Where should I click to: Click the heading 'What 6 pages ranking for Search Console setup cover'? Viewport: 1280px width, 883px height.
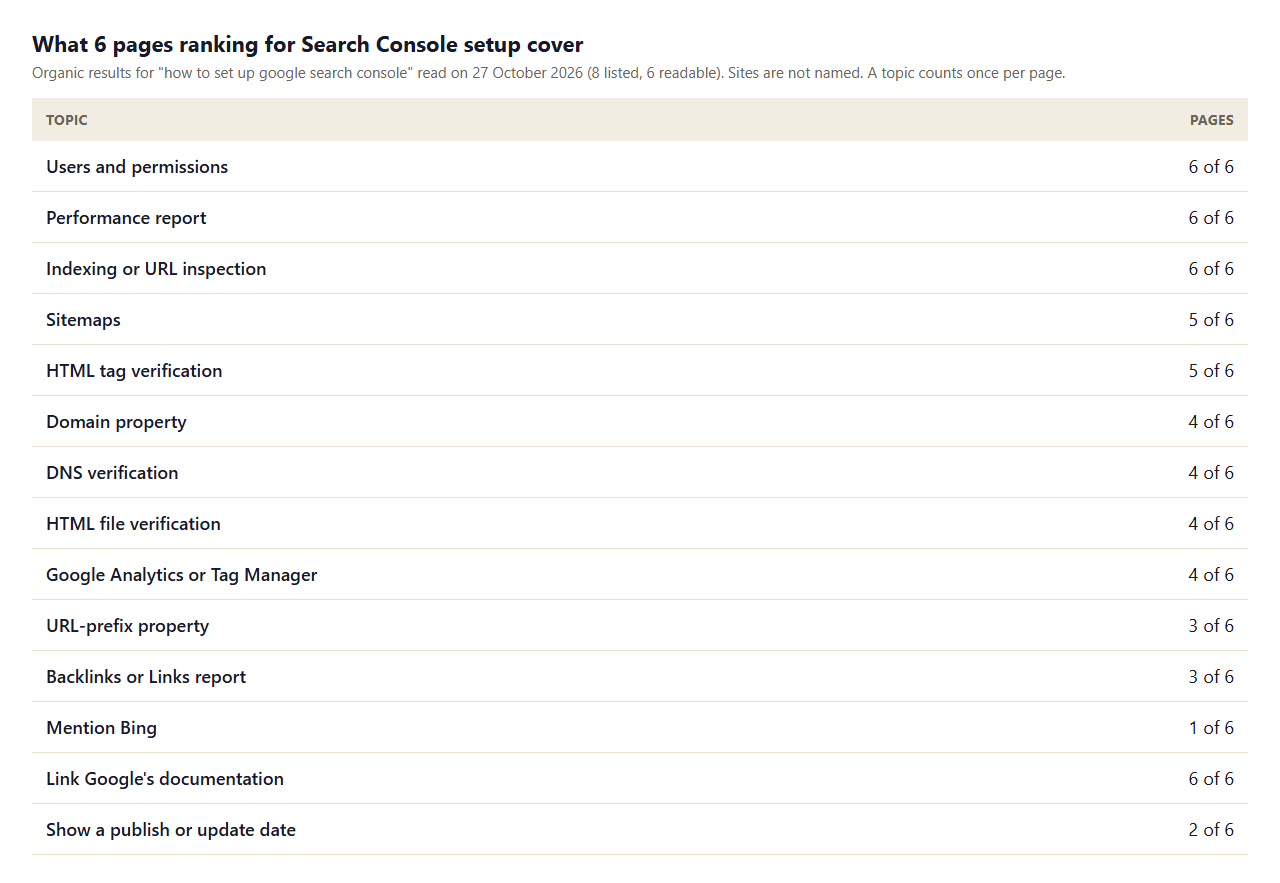point(308,44)
